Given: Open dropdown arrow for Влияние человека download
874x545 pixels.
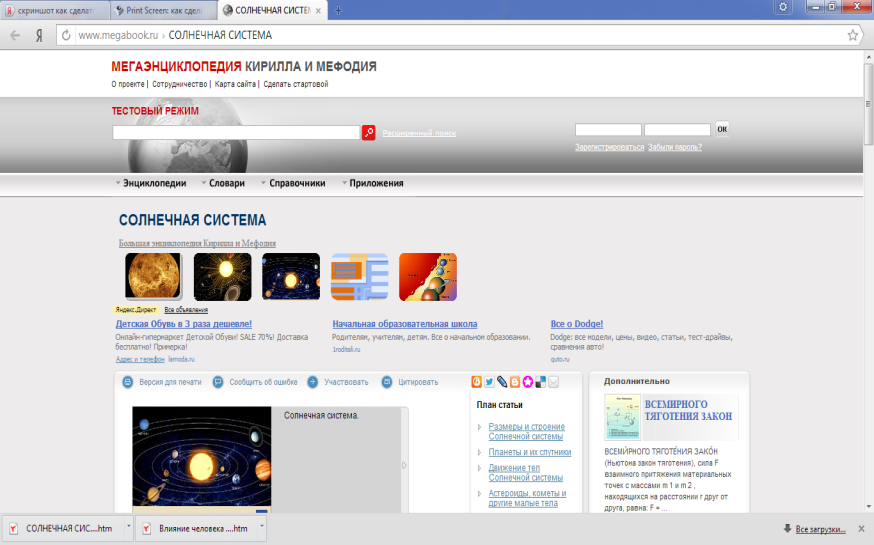Looking at the screenshot, I should (261, 526).
